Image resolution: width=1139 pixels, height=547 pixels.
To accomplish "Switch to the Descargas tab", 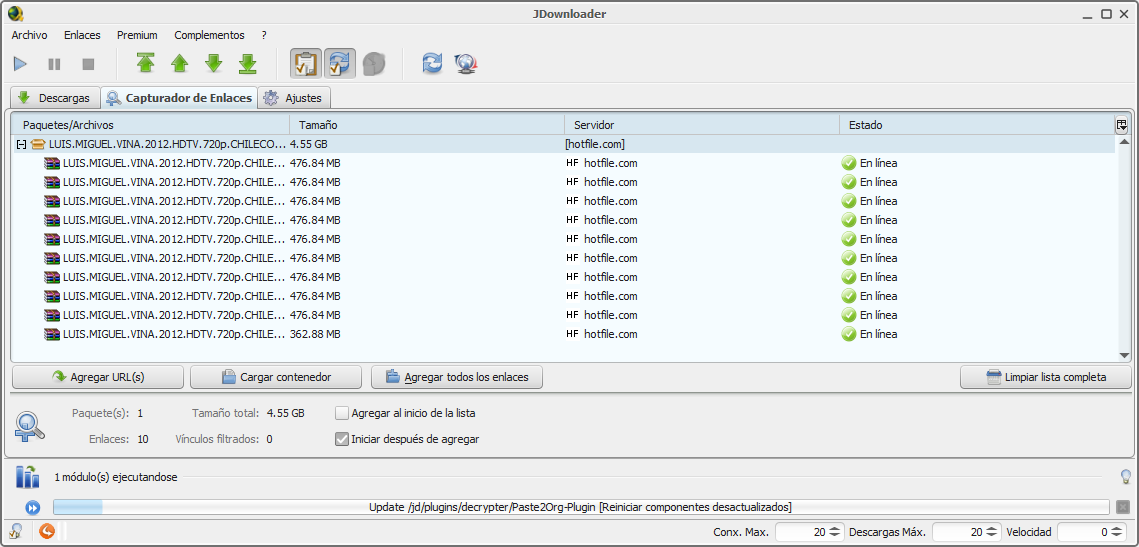I will 55,97.
